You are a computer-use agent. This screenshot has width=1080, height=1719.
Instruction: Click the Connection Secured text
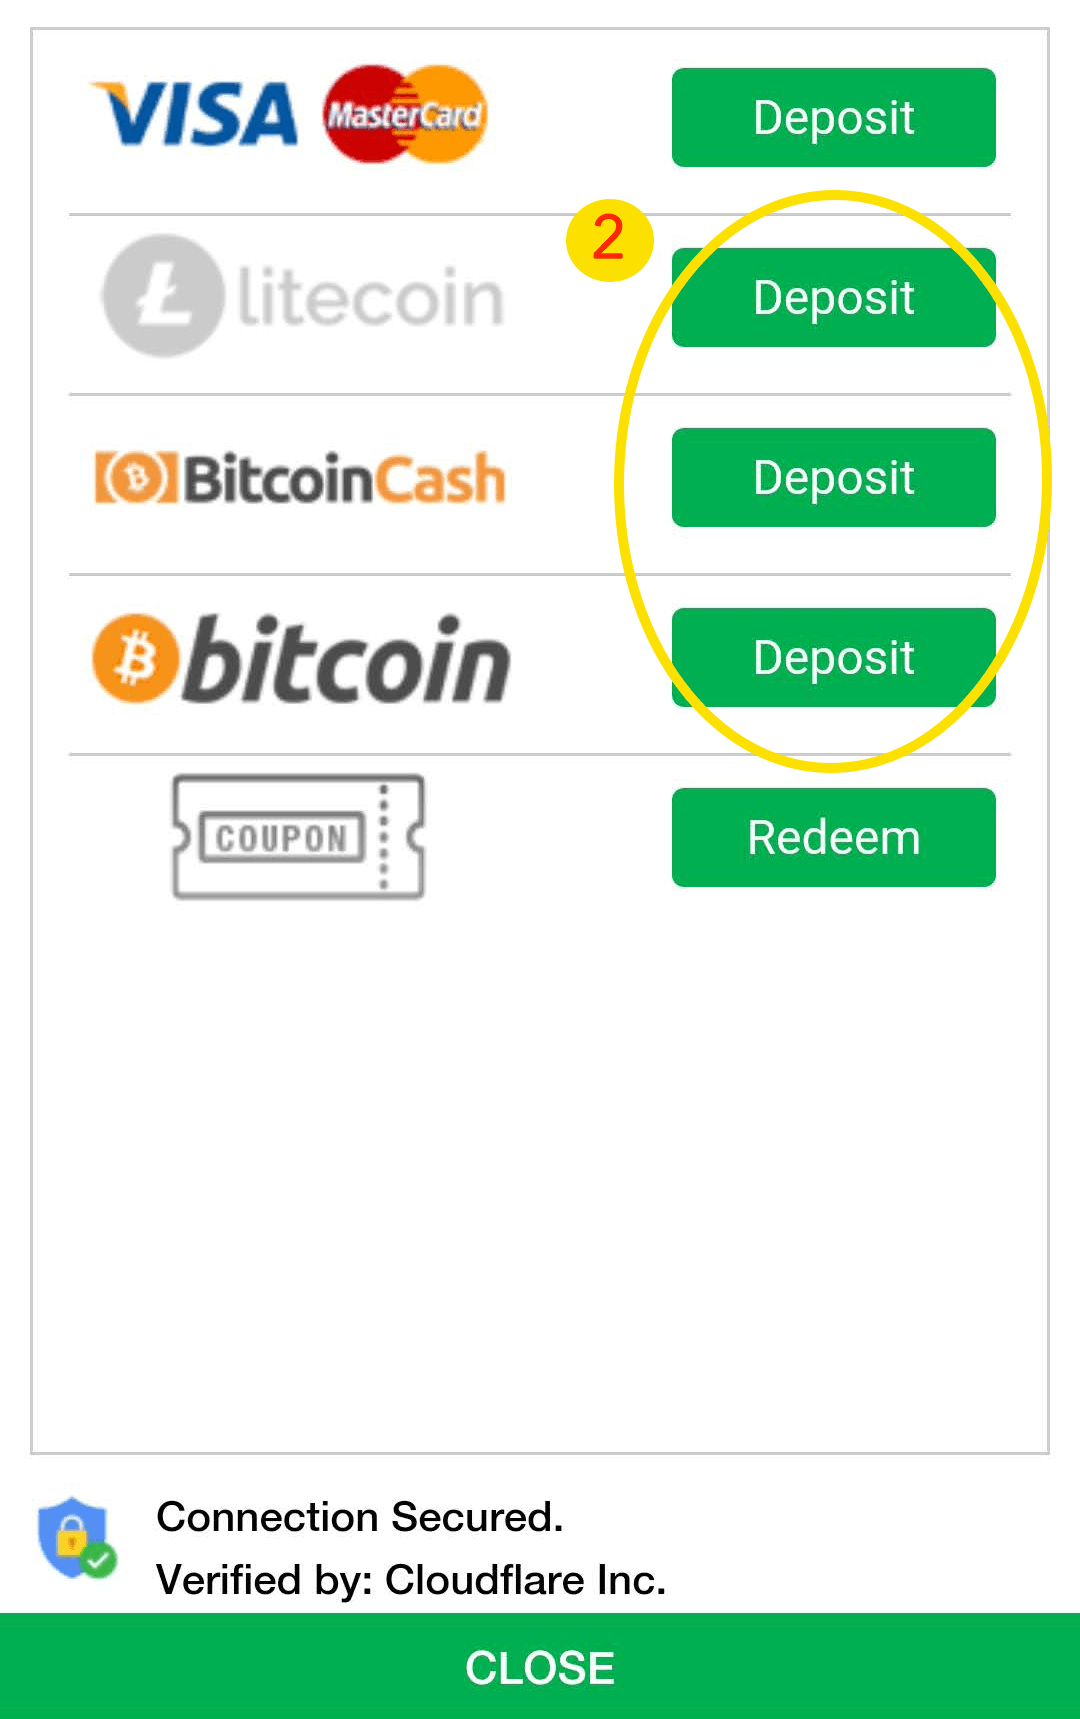[x=360, y=1517]
